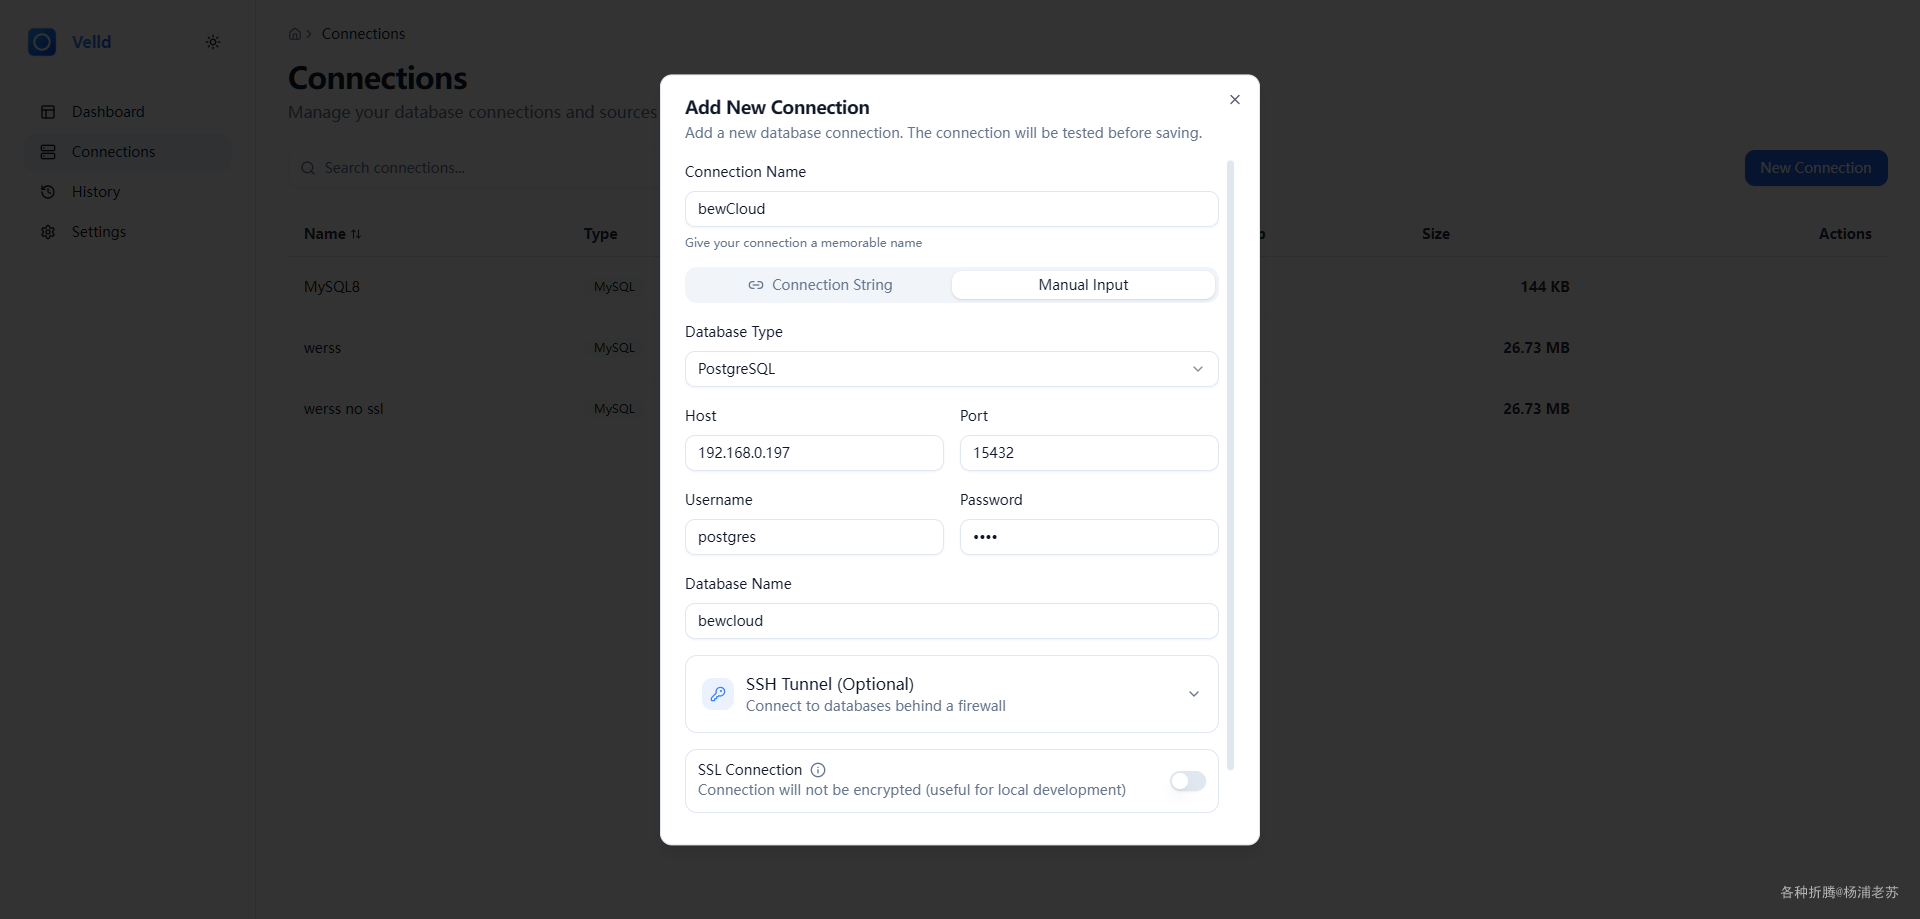Screen dimensions: 1920x919
Task: Select the 'werss' connection row name
Action: pyautogui.click(x=322, y=348)
